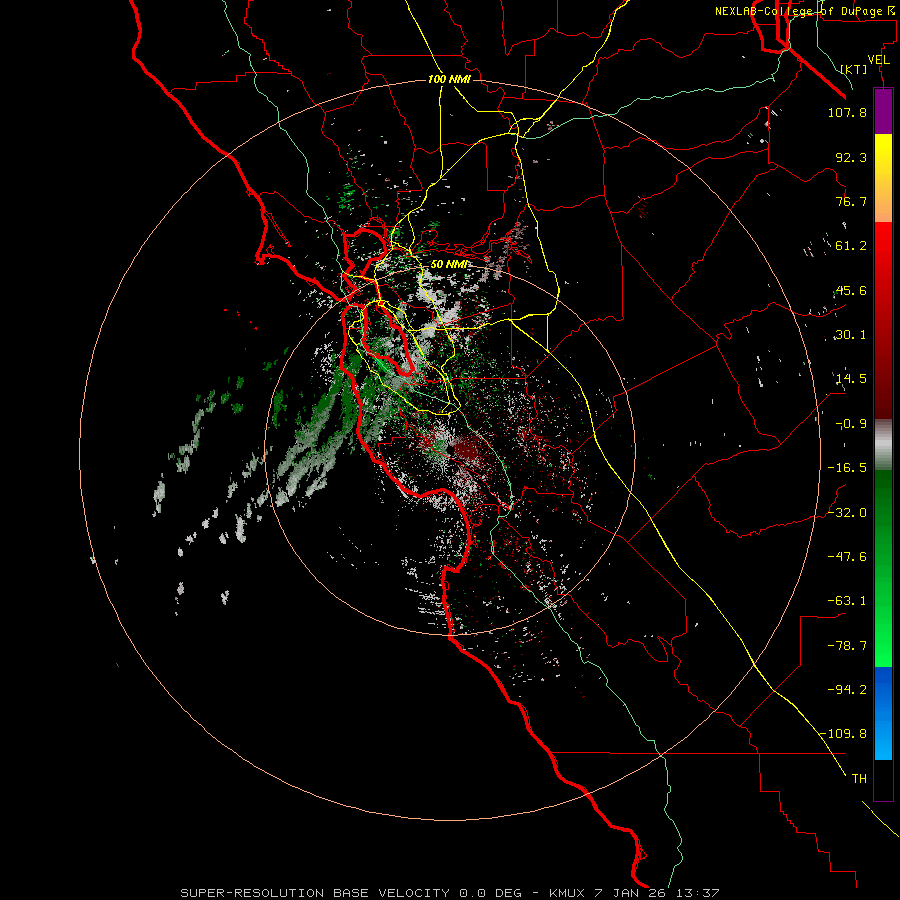The image size is (900, 900).
Task: Click the [KT] units label
Action: (x=854, y=69)
